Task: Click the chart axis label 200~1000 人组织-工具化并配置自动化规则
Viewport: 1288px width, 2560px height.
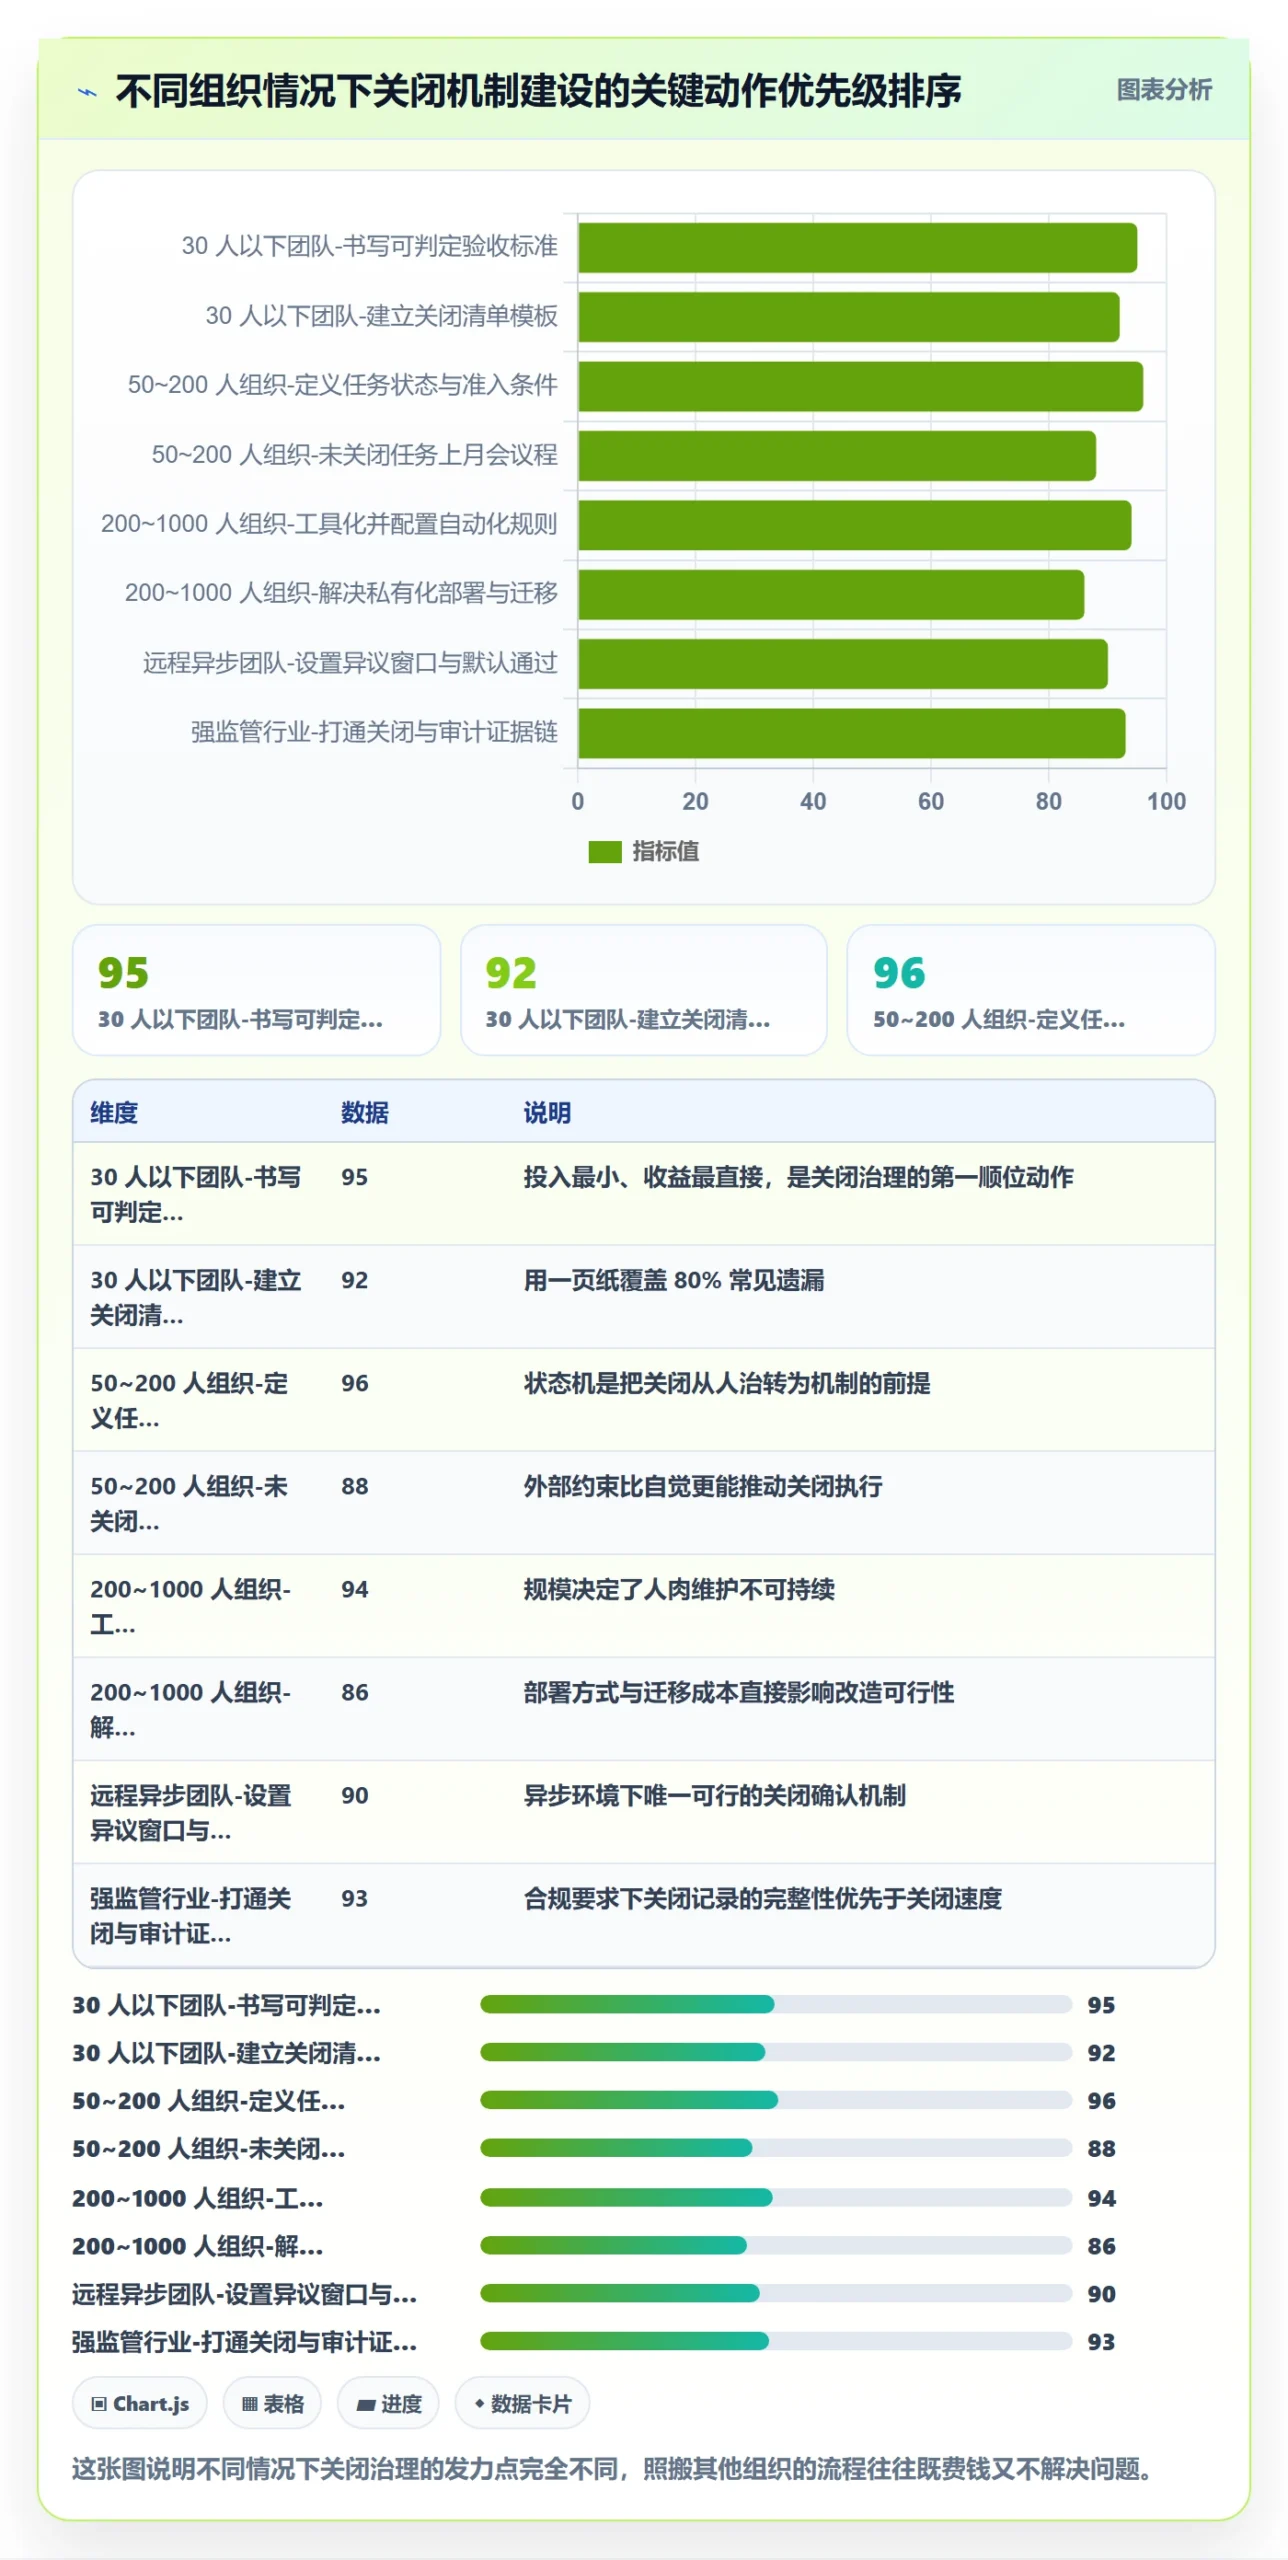Action: coord(329,524)
